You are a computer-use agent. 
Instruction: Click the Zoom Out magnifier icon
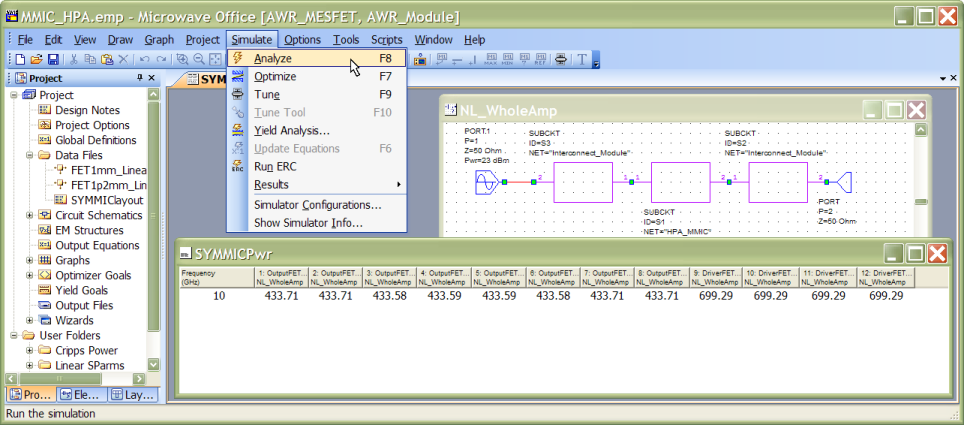pyautogui.click(x=200, y=60)
